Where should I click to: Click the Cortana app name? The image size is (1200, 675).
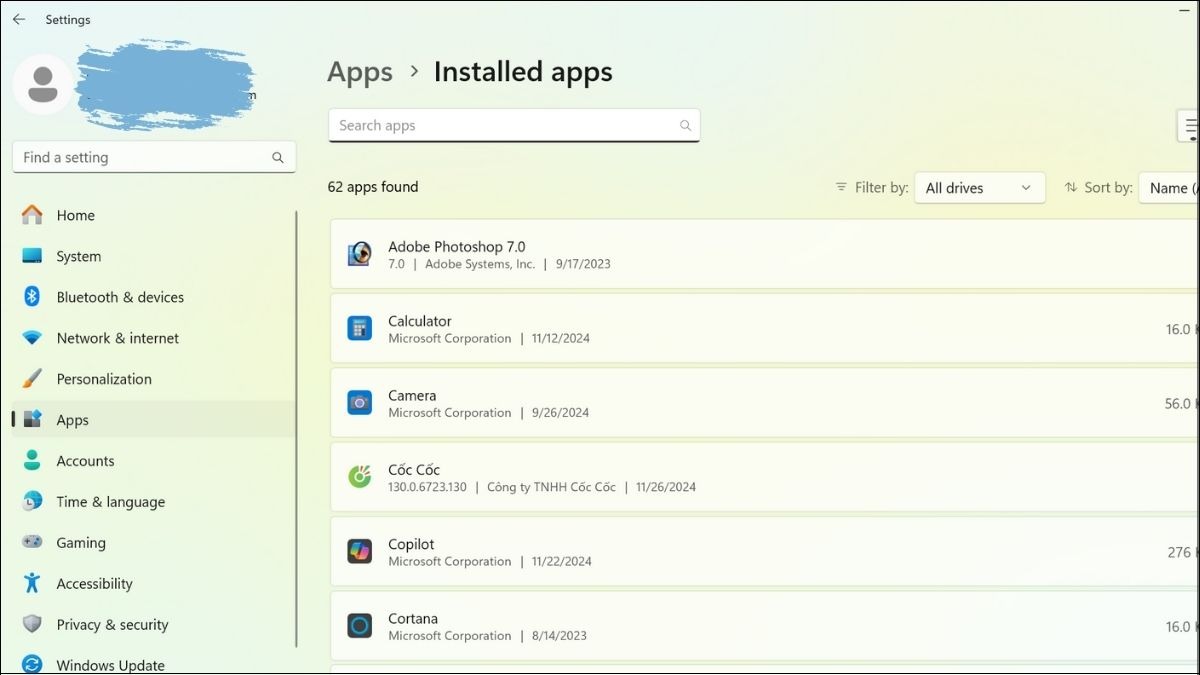pos(413,619)
